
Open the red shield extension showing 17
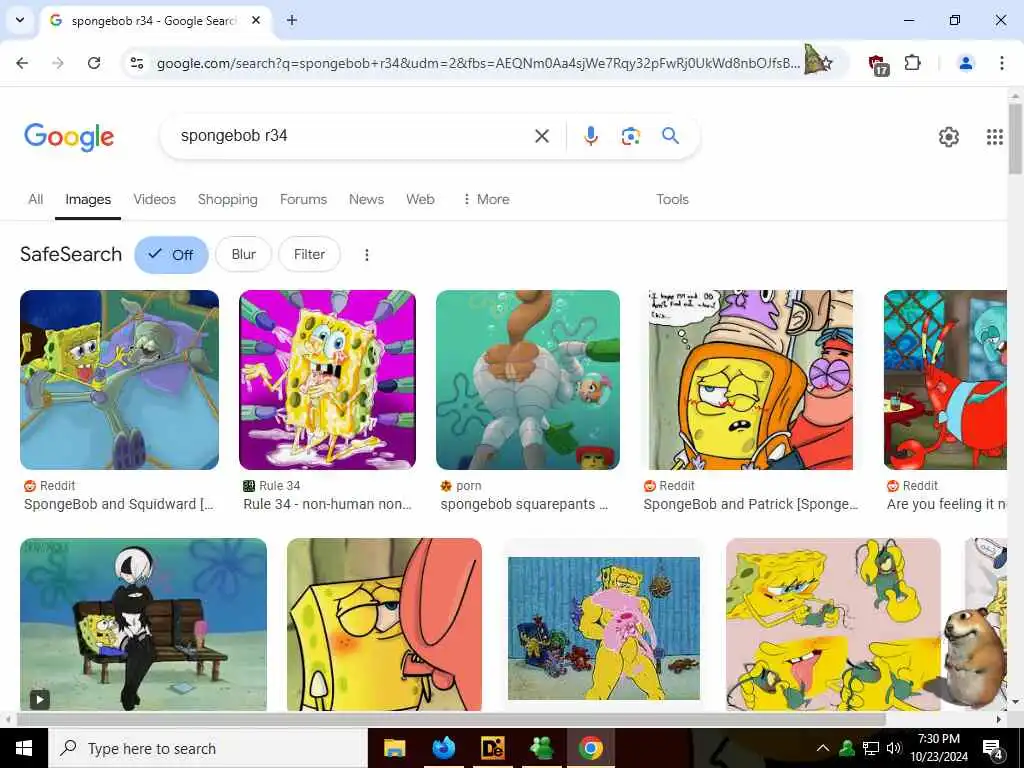point(878,64)
